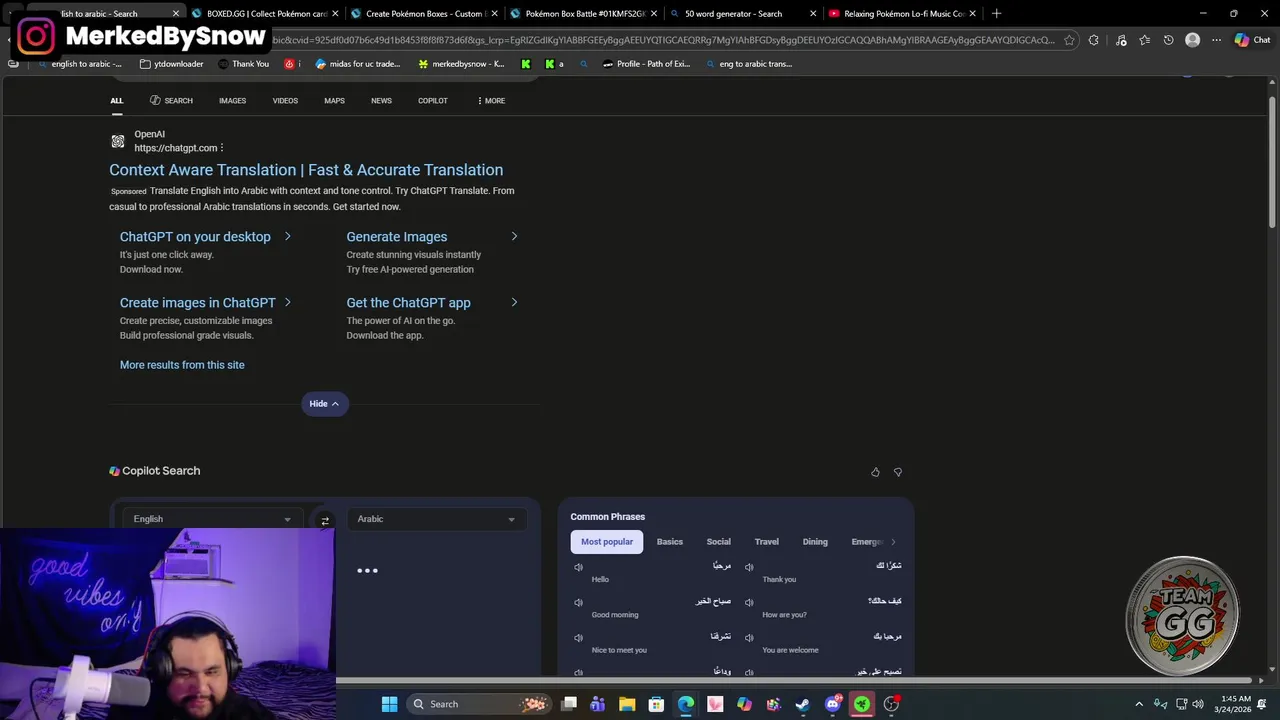Close the 50 word generator tab
This screenshot has width=1280, height=720.
[813, 14]
